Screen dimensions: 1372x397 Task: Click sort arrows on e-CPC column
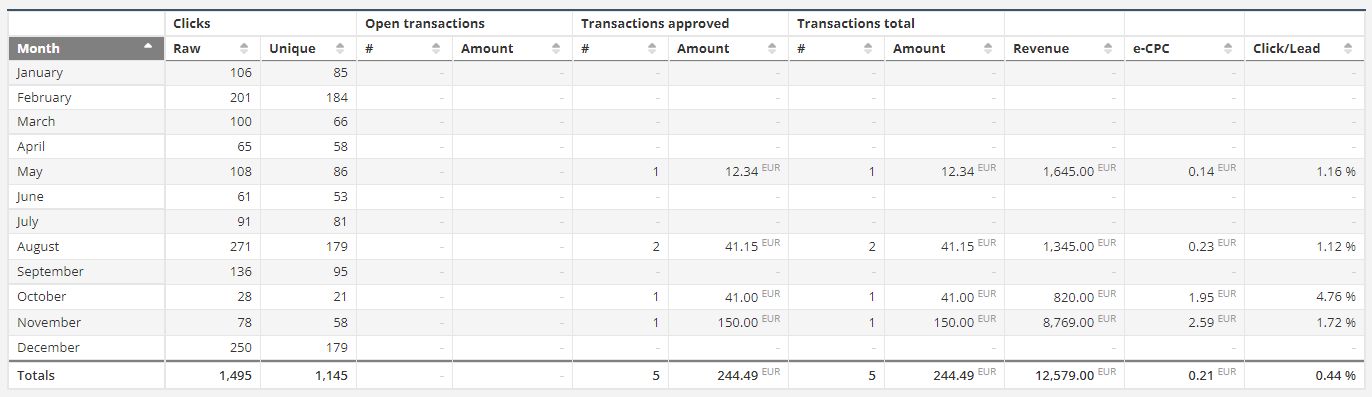[1228, 48]
